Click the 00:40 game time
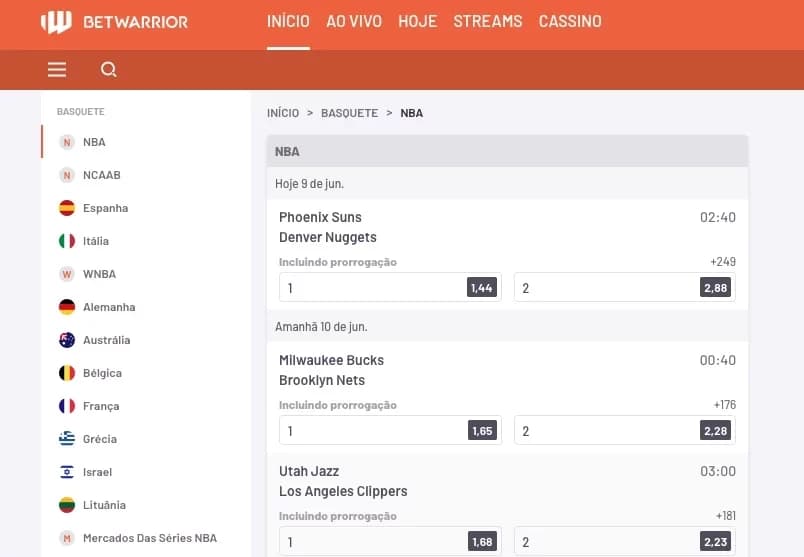The width and height of the screenshot is (804, 557). pos(718,360)
